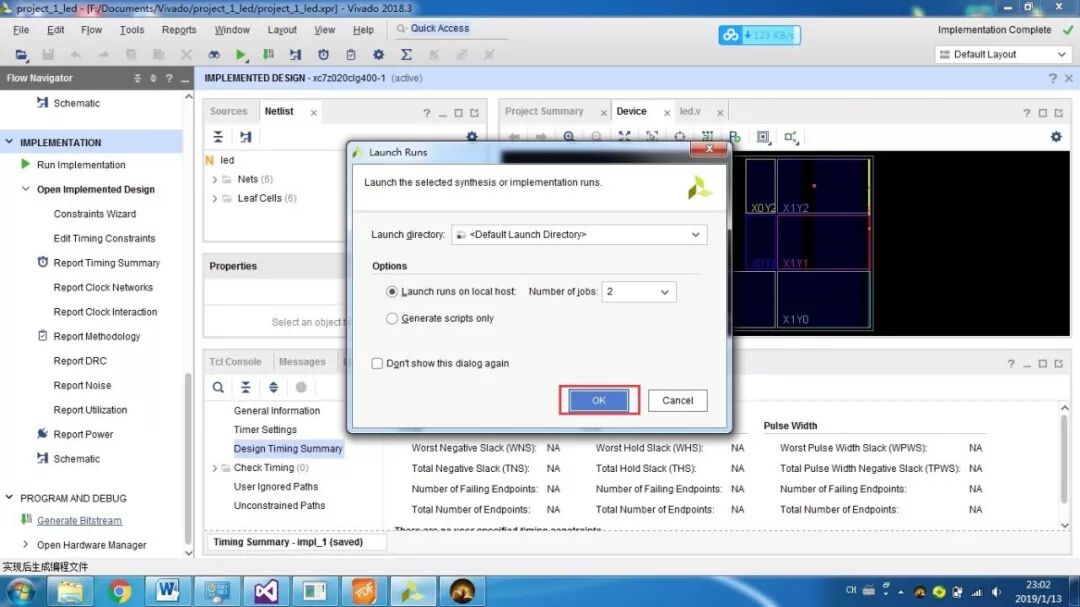Click Netlist panel schematic icon
This screenshot has width=1080, height=607.
click(x=245, y=136)
